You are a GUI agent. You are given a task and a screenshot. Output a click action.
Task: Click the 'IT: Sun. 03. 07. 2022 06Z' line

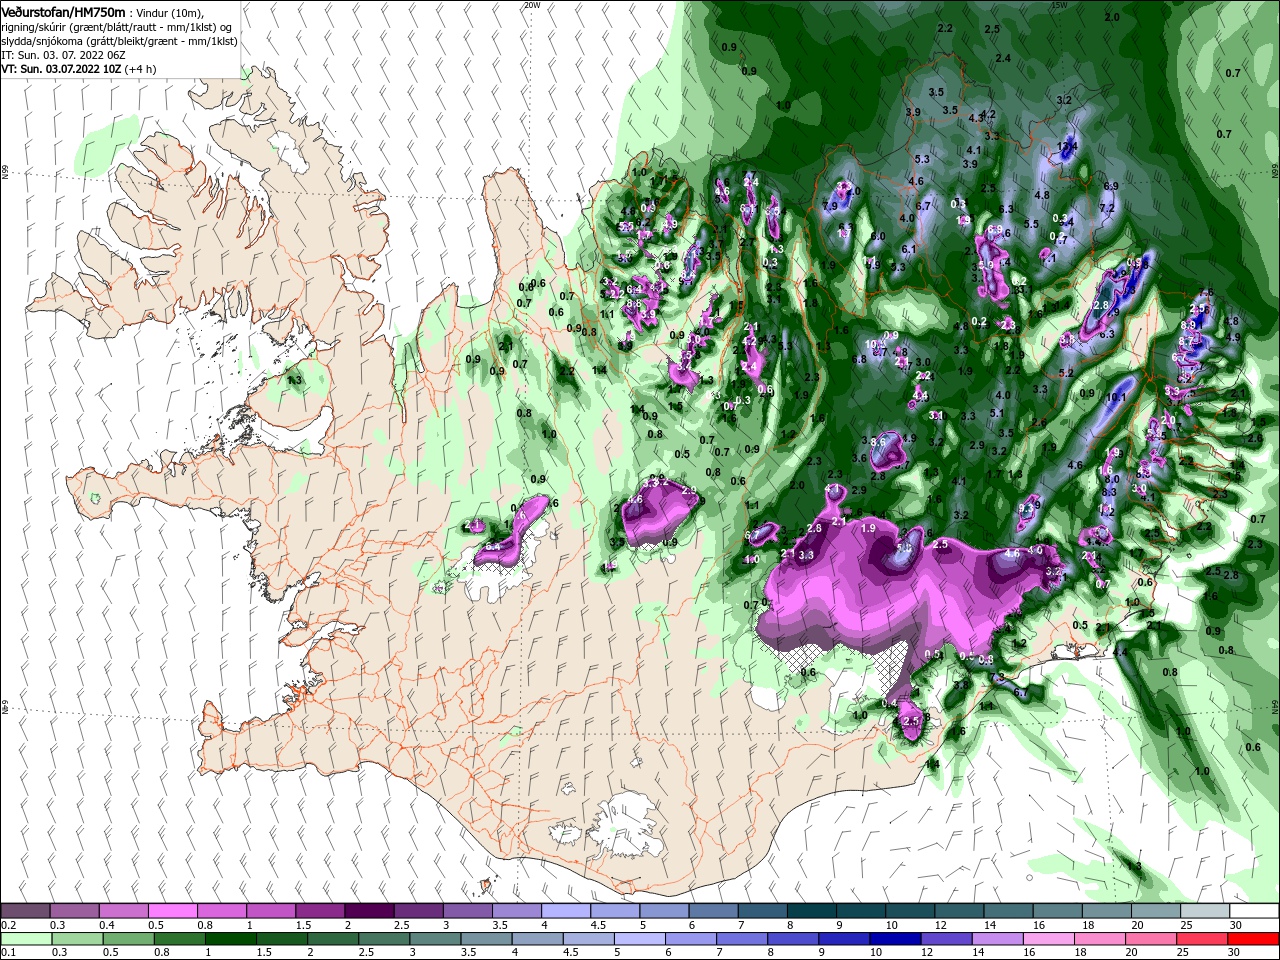(63, 55)
